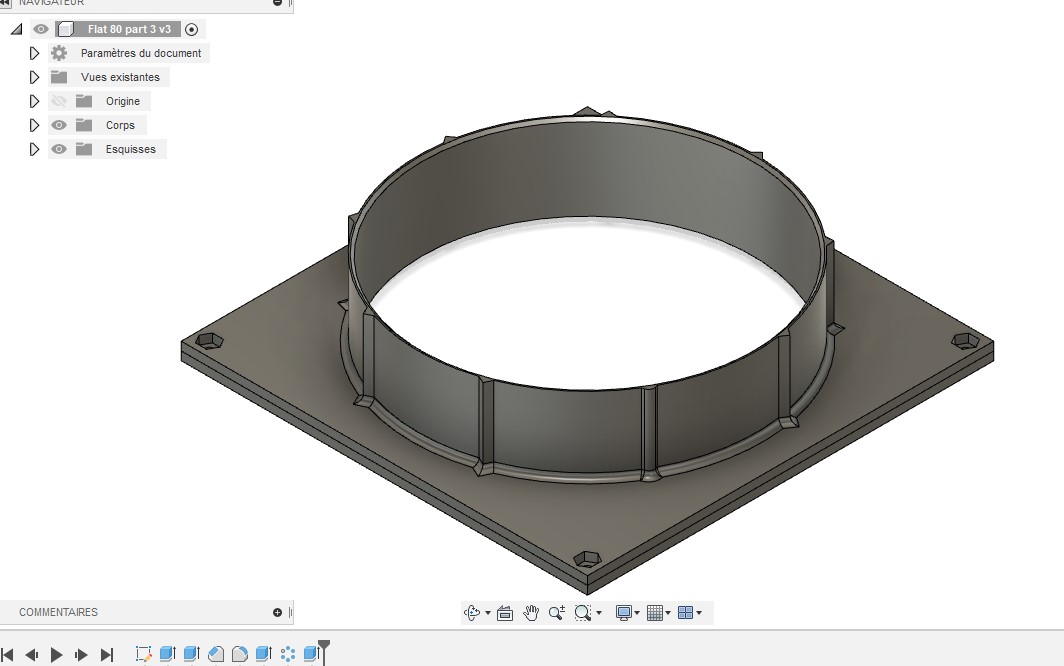The width and height of the screenshot is (1064, 666).
Task: Activate component radio button for Flat 80
Action: tap(192, 29)
